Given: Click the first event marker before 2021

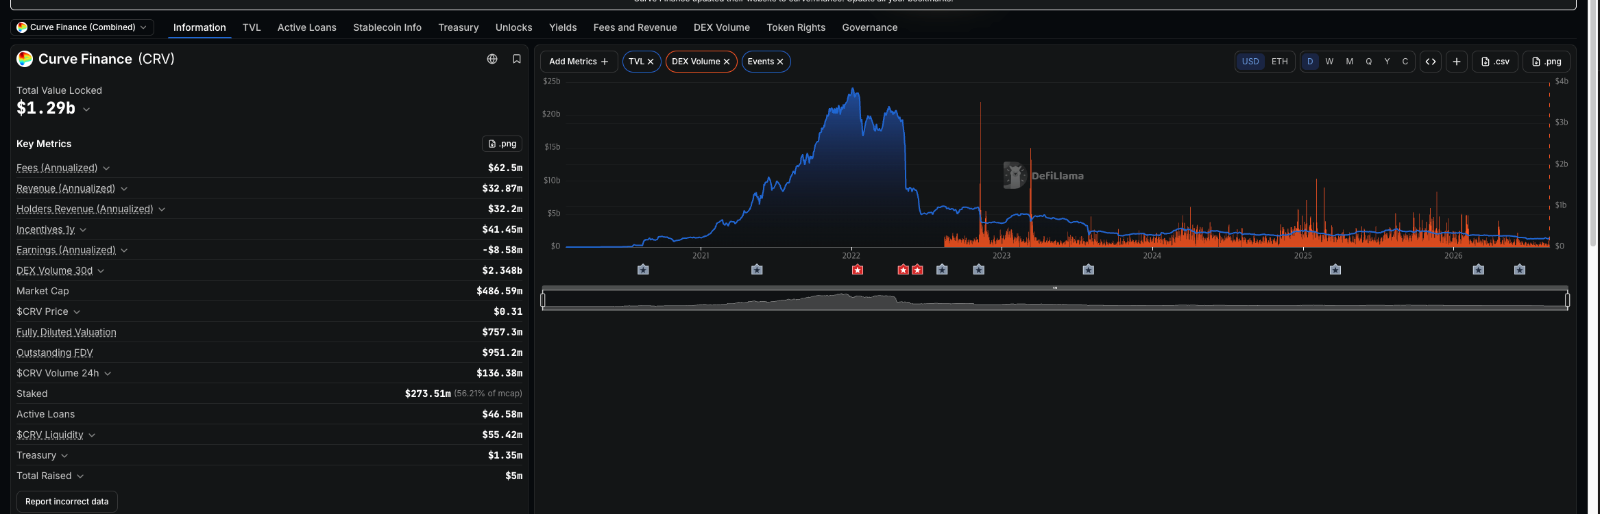Looking at the screenshot, I should pyautogui.click(x=643, y=270).
